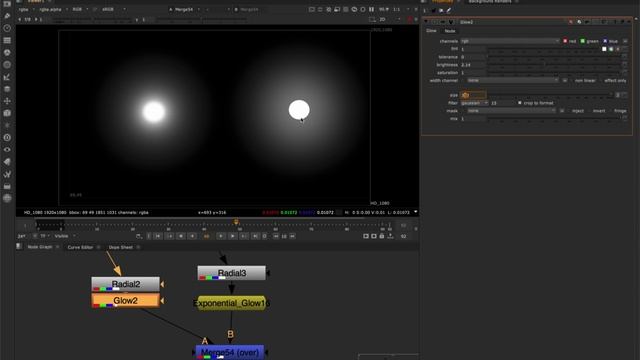Go to next keyframe in timeline
The height and width of the screenshot is (360, 640).
tap(244, 236)
